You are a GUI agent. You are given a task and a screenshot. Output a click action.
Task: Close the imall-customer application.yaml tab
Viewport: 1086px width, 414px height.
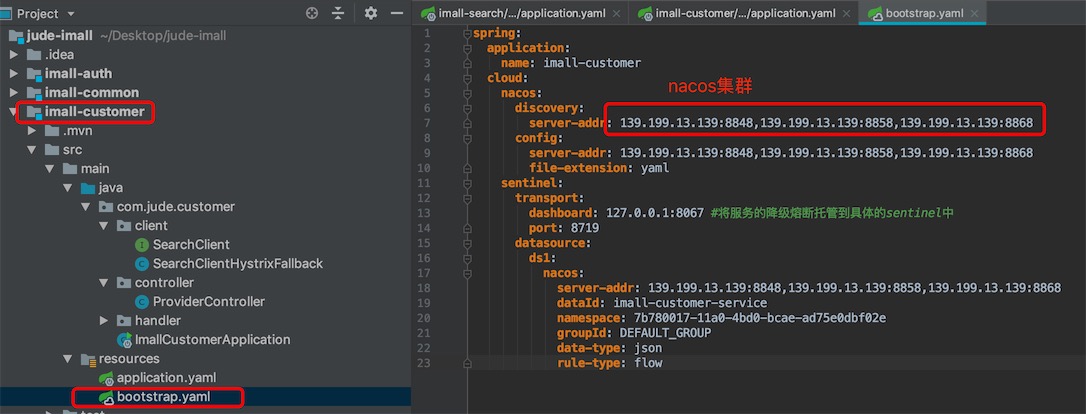pos(845,13)
